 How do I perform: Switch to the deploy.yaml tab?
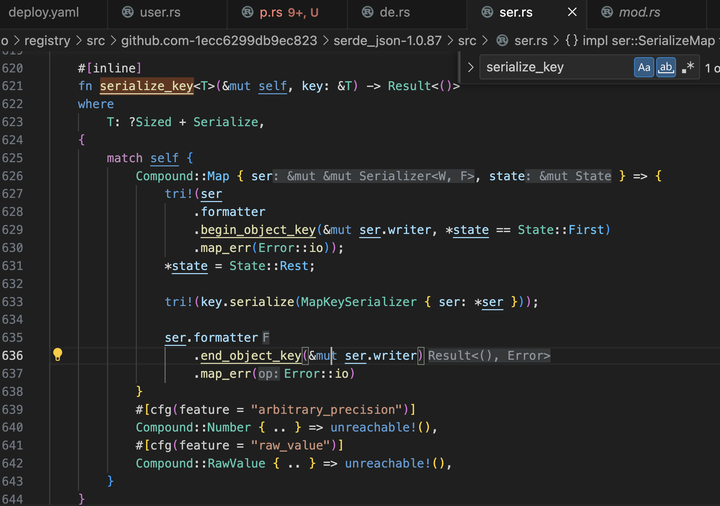point(43,13)
